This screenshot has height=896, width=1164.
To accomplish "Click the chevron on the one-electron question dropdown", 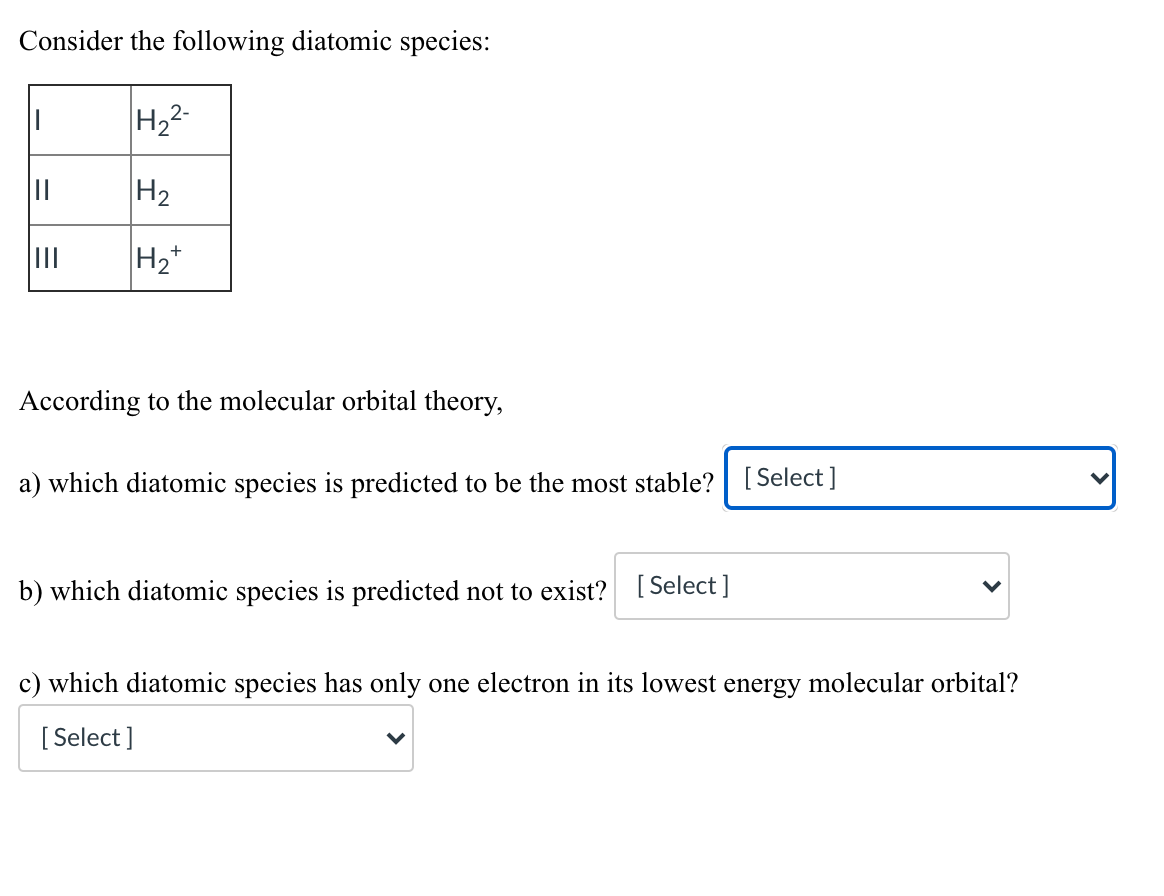I will coord(396,738).
